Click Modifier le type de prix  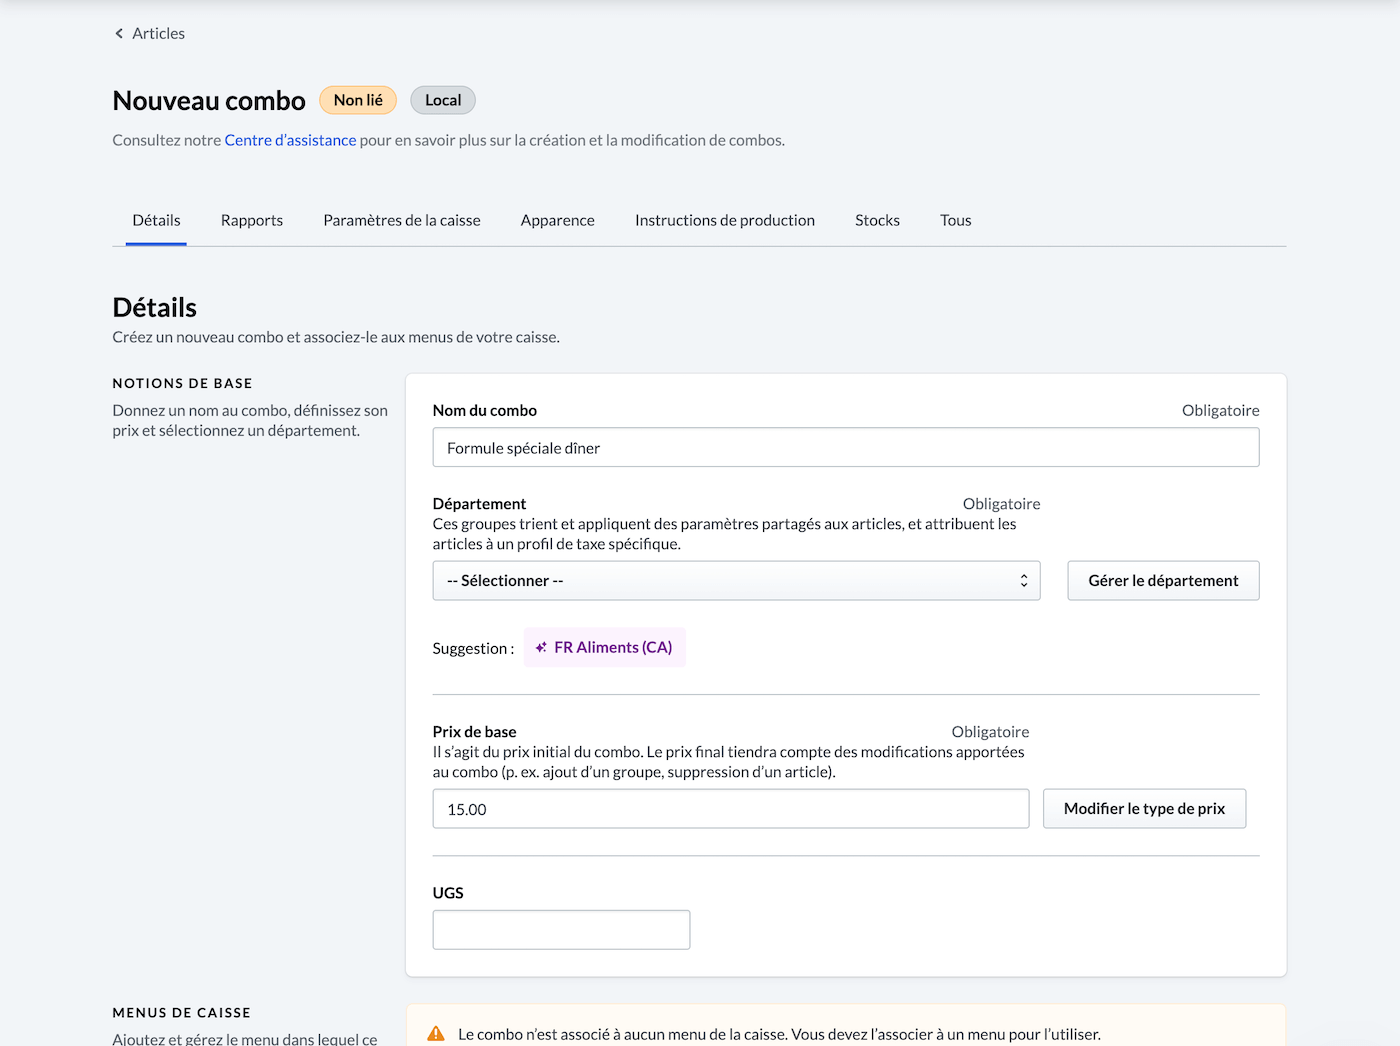(x=1144, y=808)
